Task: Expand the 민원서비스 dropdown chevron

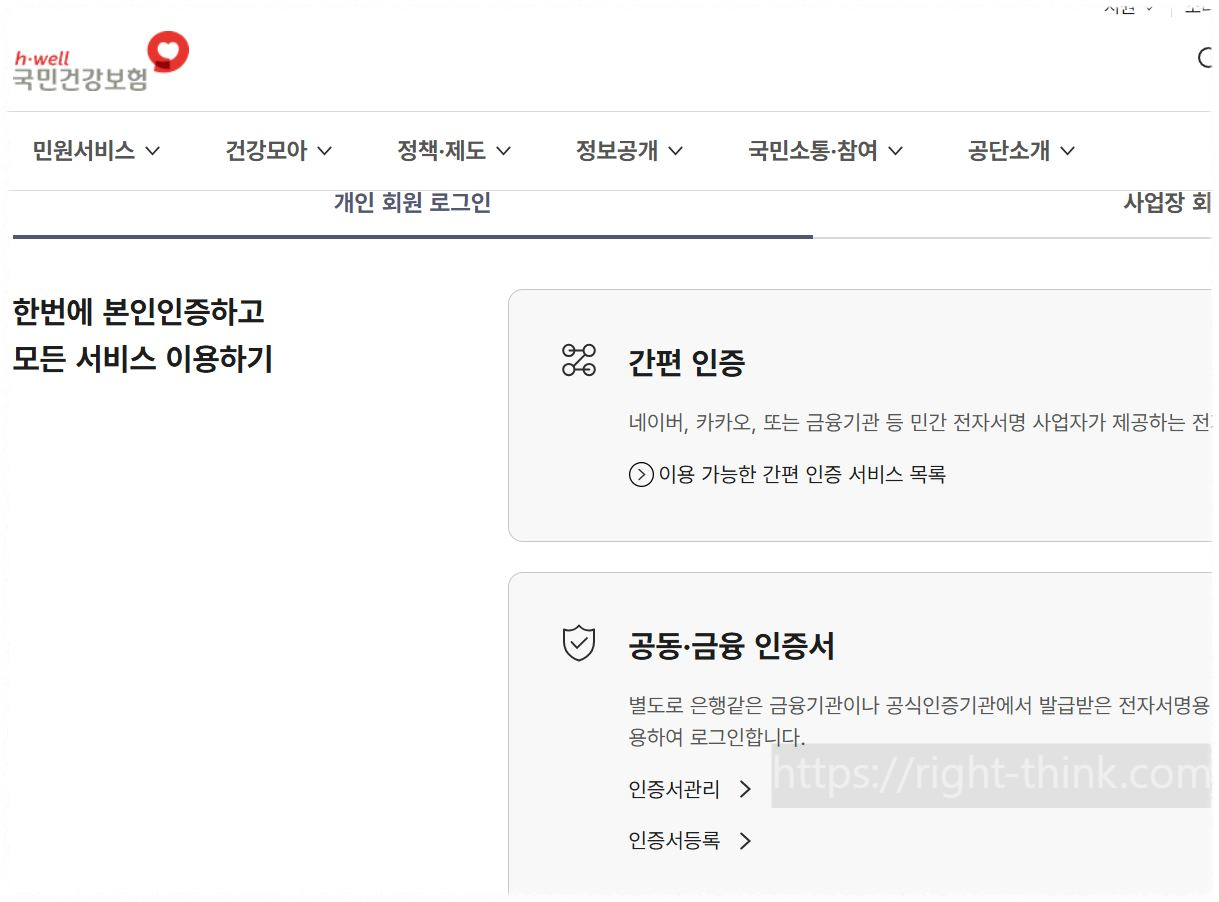Action: [x=153, y=151]
